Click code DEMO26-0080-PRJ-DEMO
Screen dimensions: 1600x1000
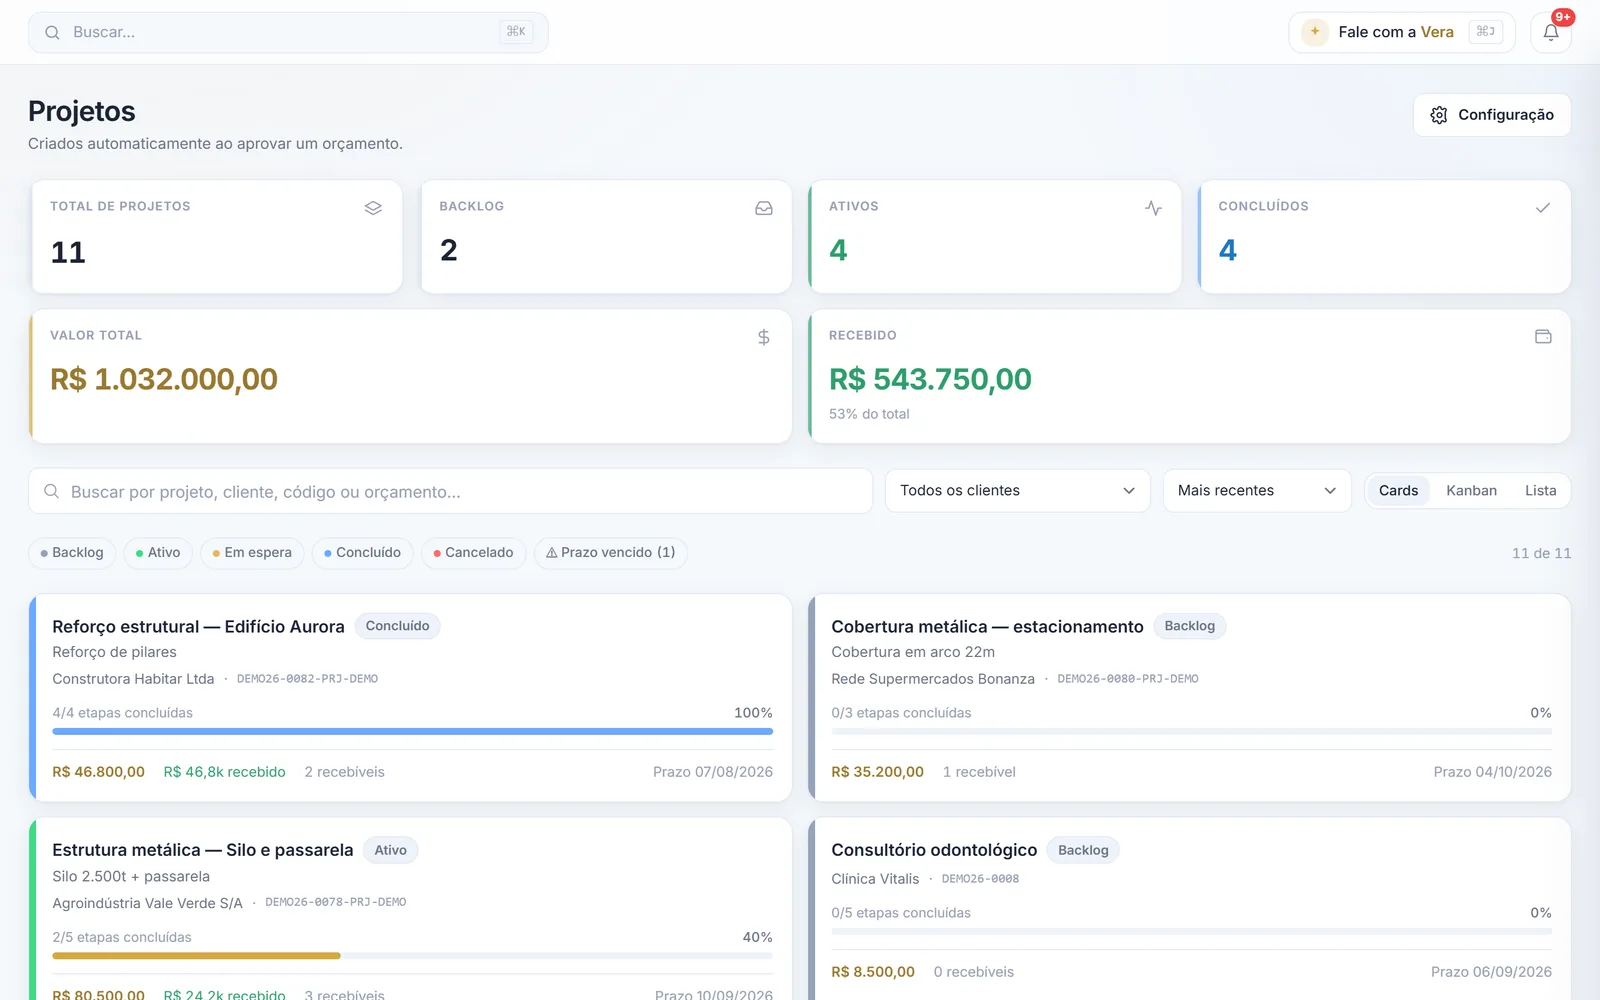coord(1127,679)
